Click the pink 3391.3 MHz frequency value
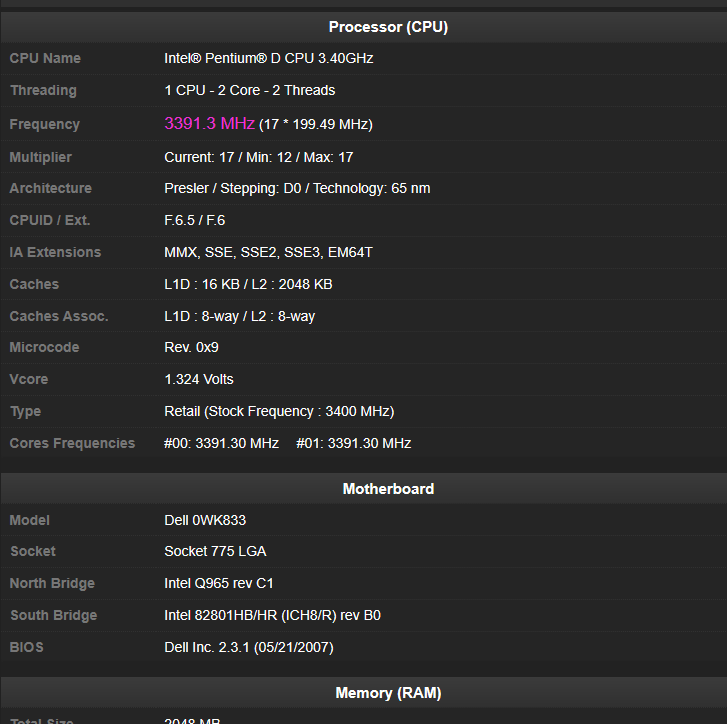This screenshot has height=724, width=727. (210, 124)
